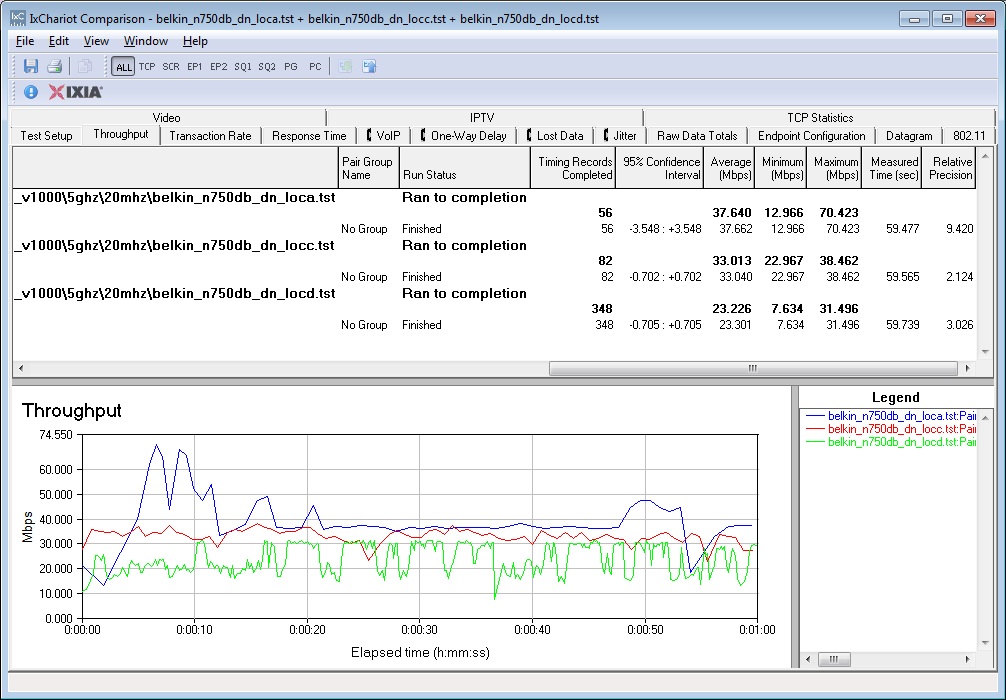Select the IPTV tab group
The height and width of the screenshot is (700, 1006).
[x=482, y=117]
